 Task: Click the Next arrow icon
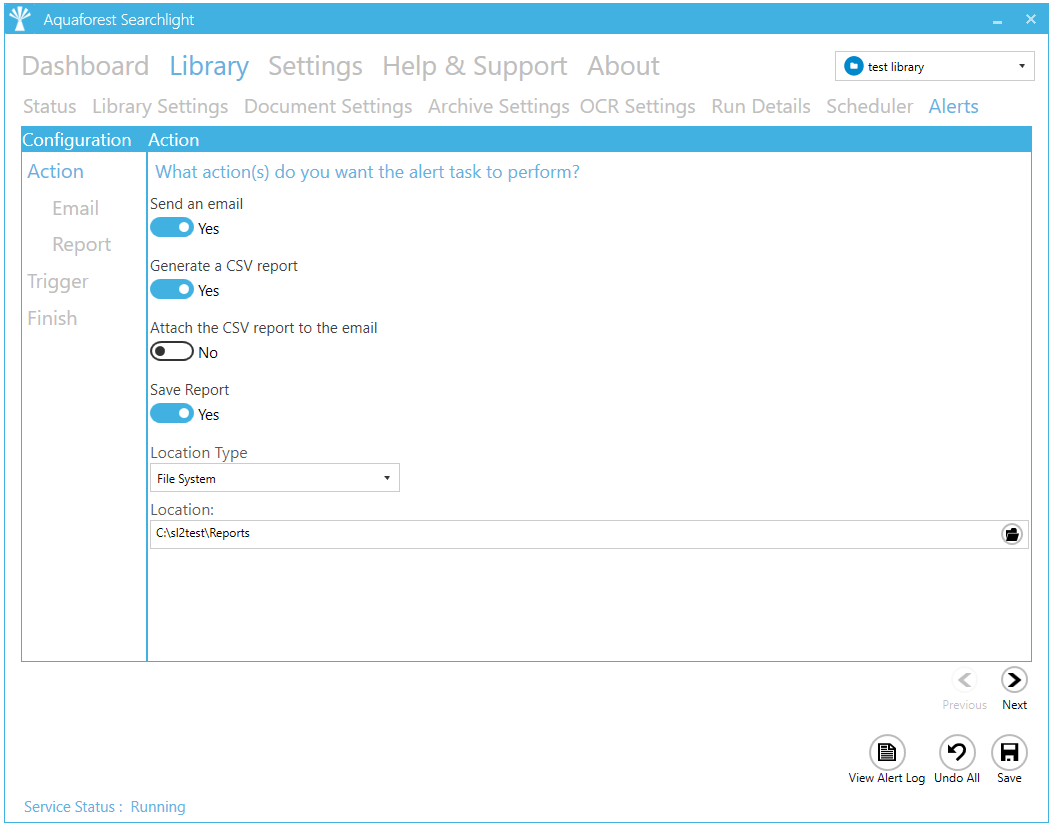pos(1014,680)
